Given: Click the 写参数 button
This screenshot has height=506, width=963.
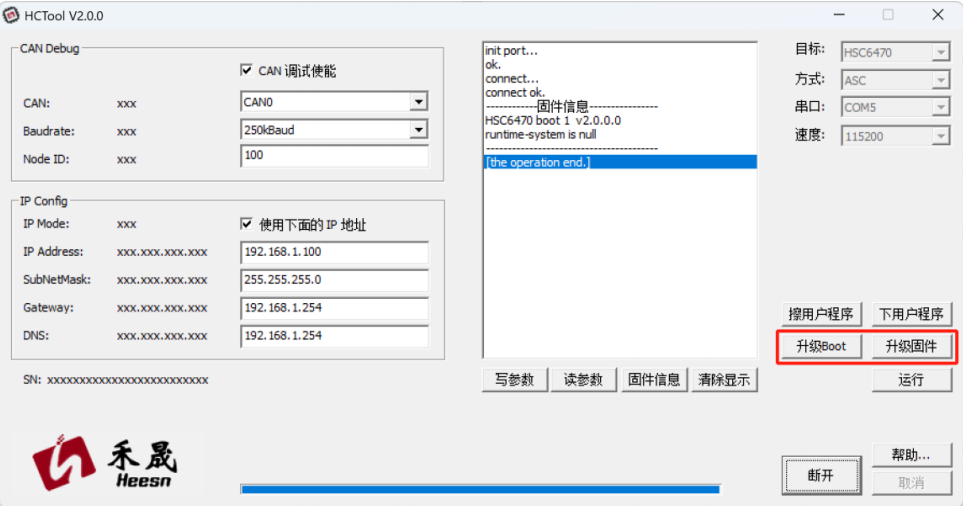Looking at the screenshot, I should coord(514,380).
